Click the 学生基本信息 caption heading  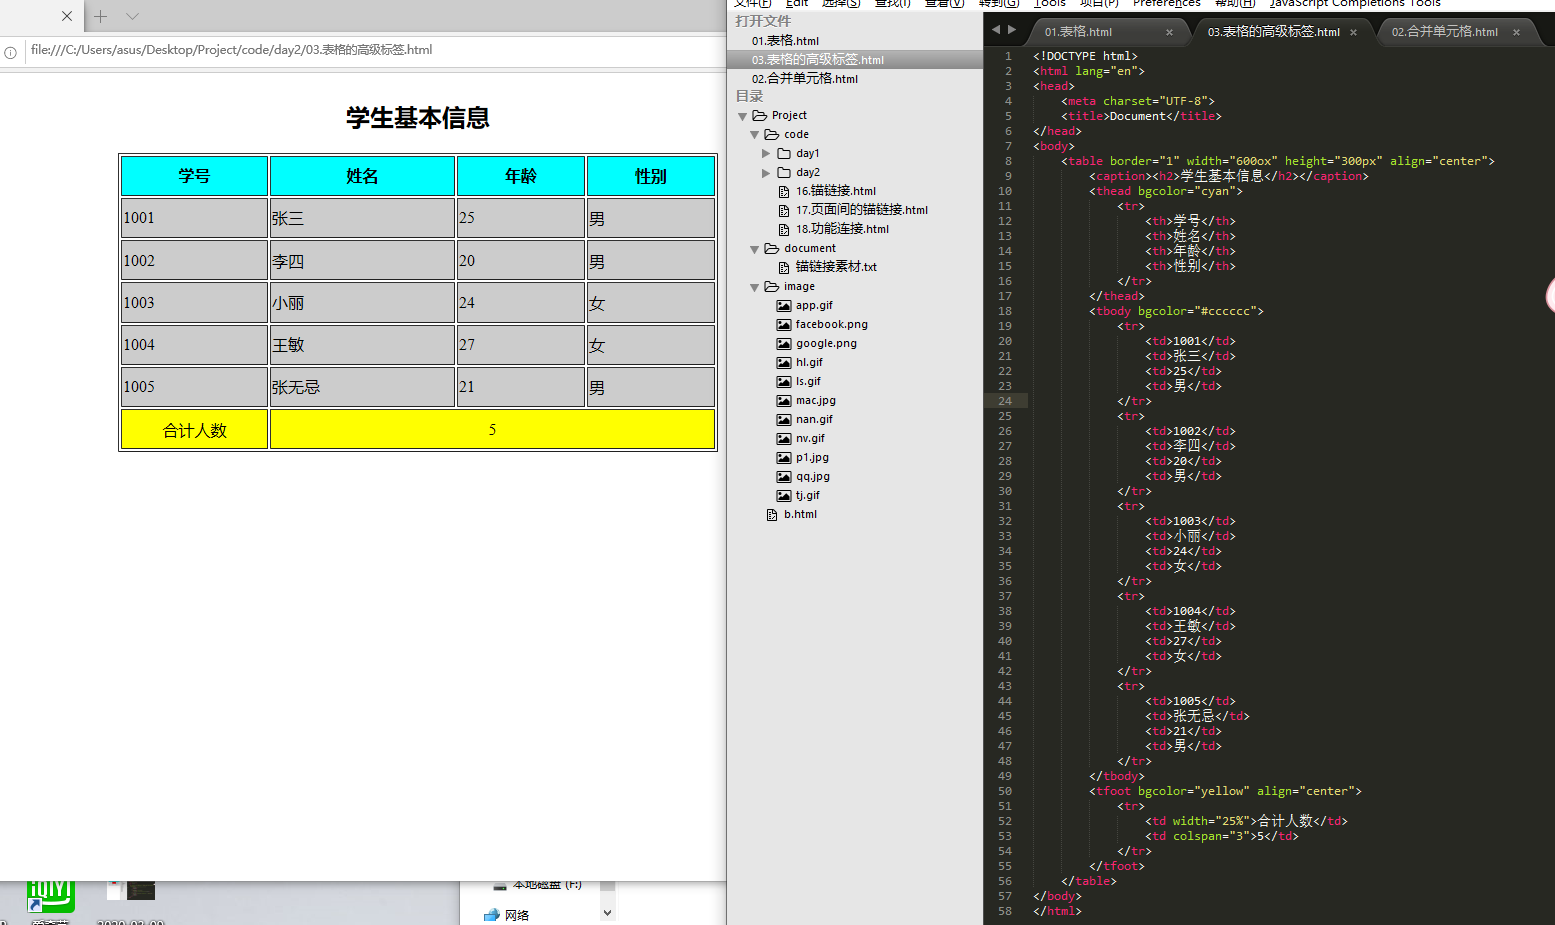(x=418, y=118)
